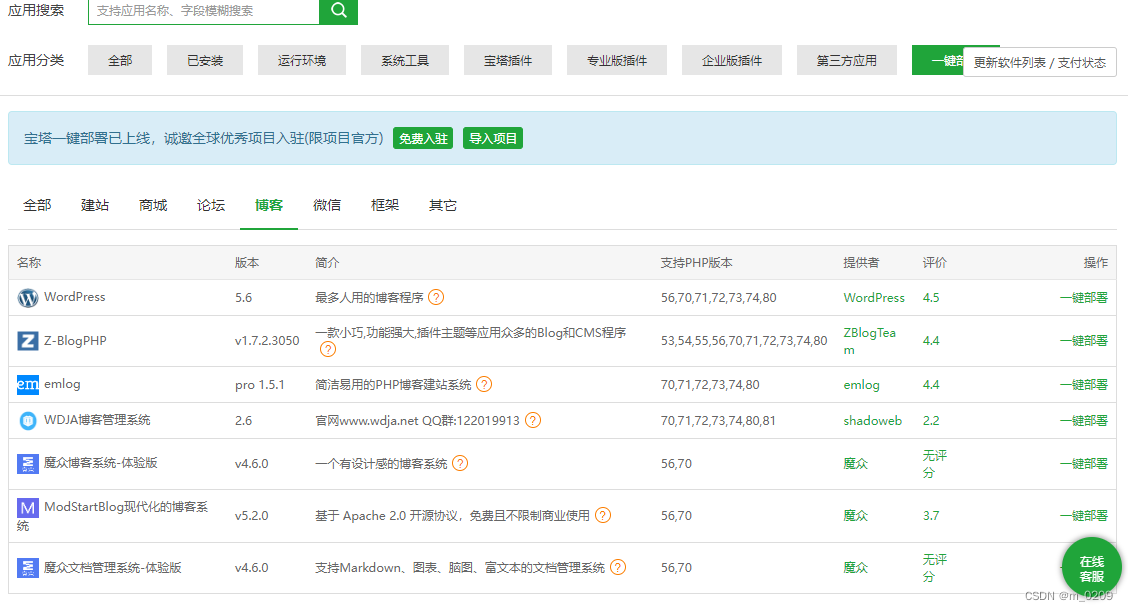Image resolution: width=1128 pixels, height=611 pixels.
Task: Click version text pro 1.5.1
Action: [x=260, y=384]
